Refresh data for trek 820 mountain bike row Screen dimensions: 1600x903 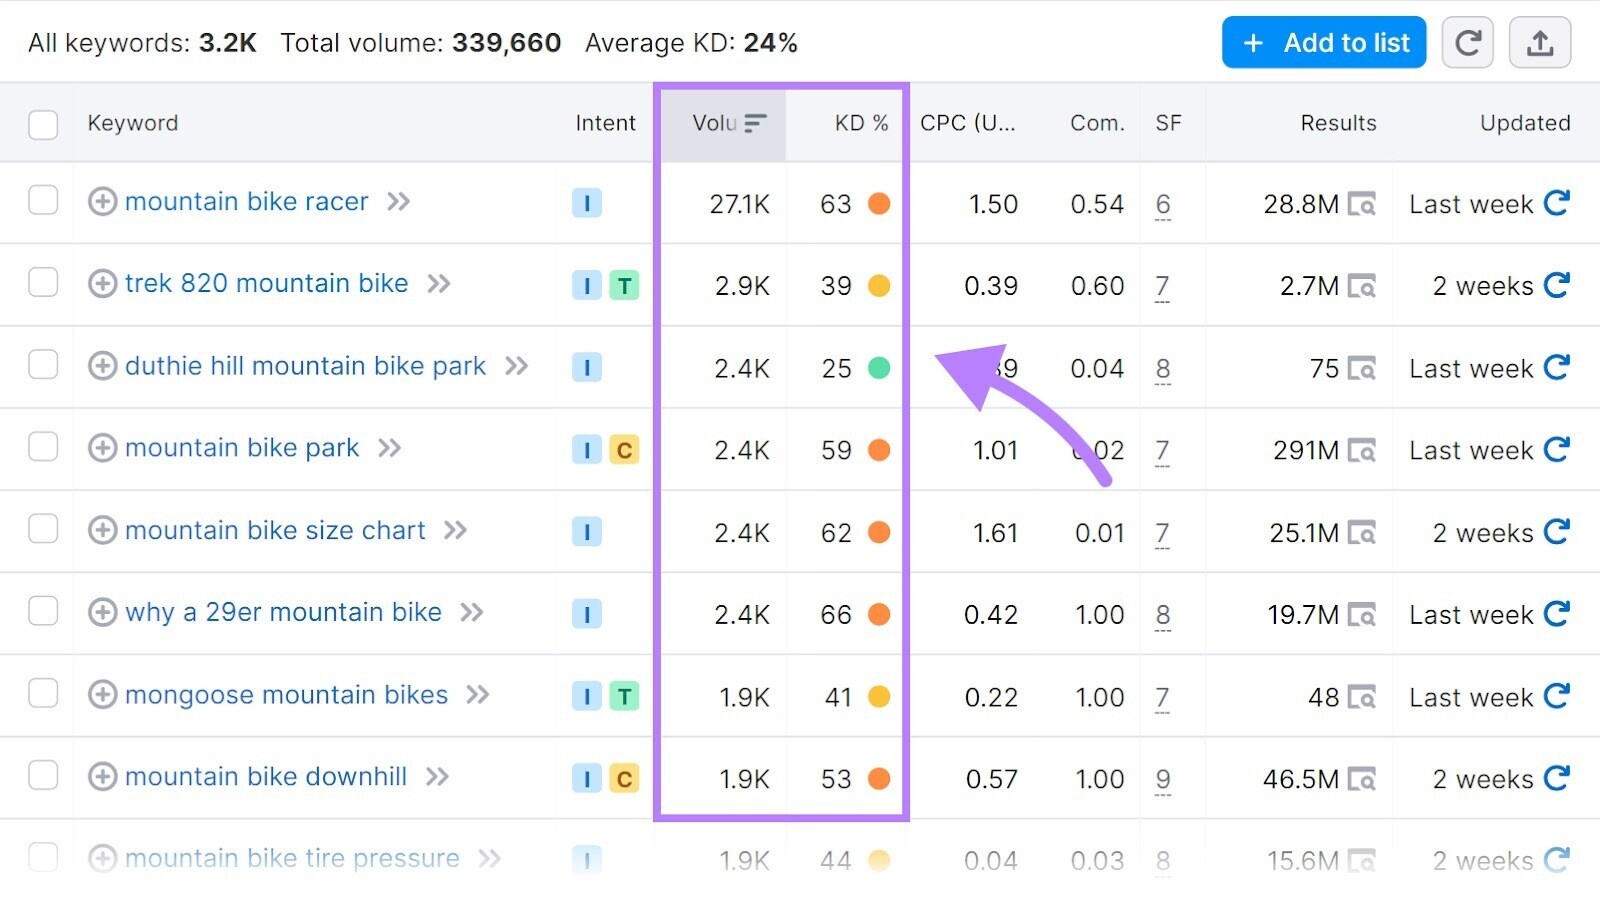coord(1556,285)
